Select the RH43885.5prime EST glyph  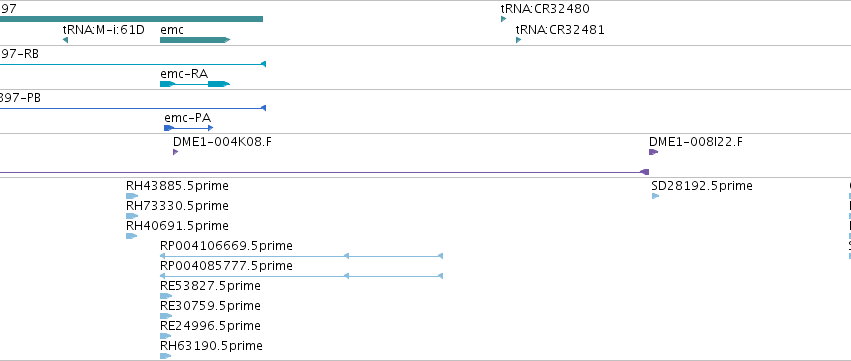coord(132,196)
